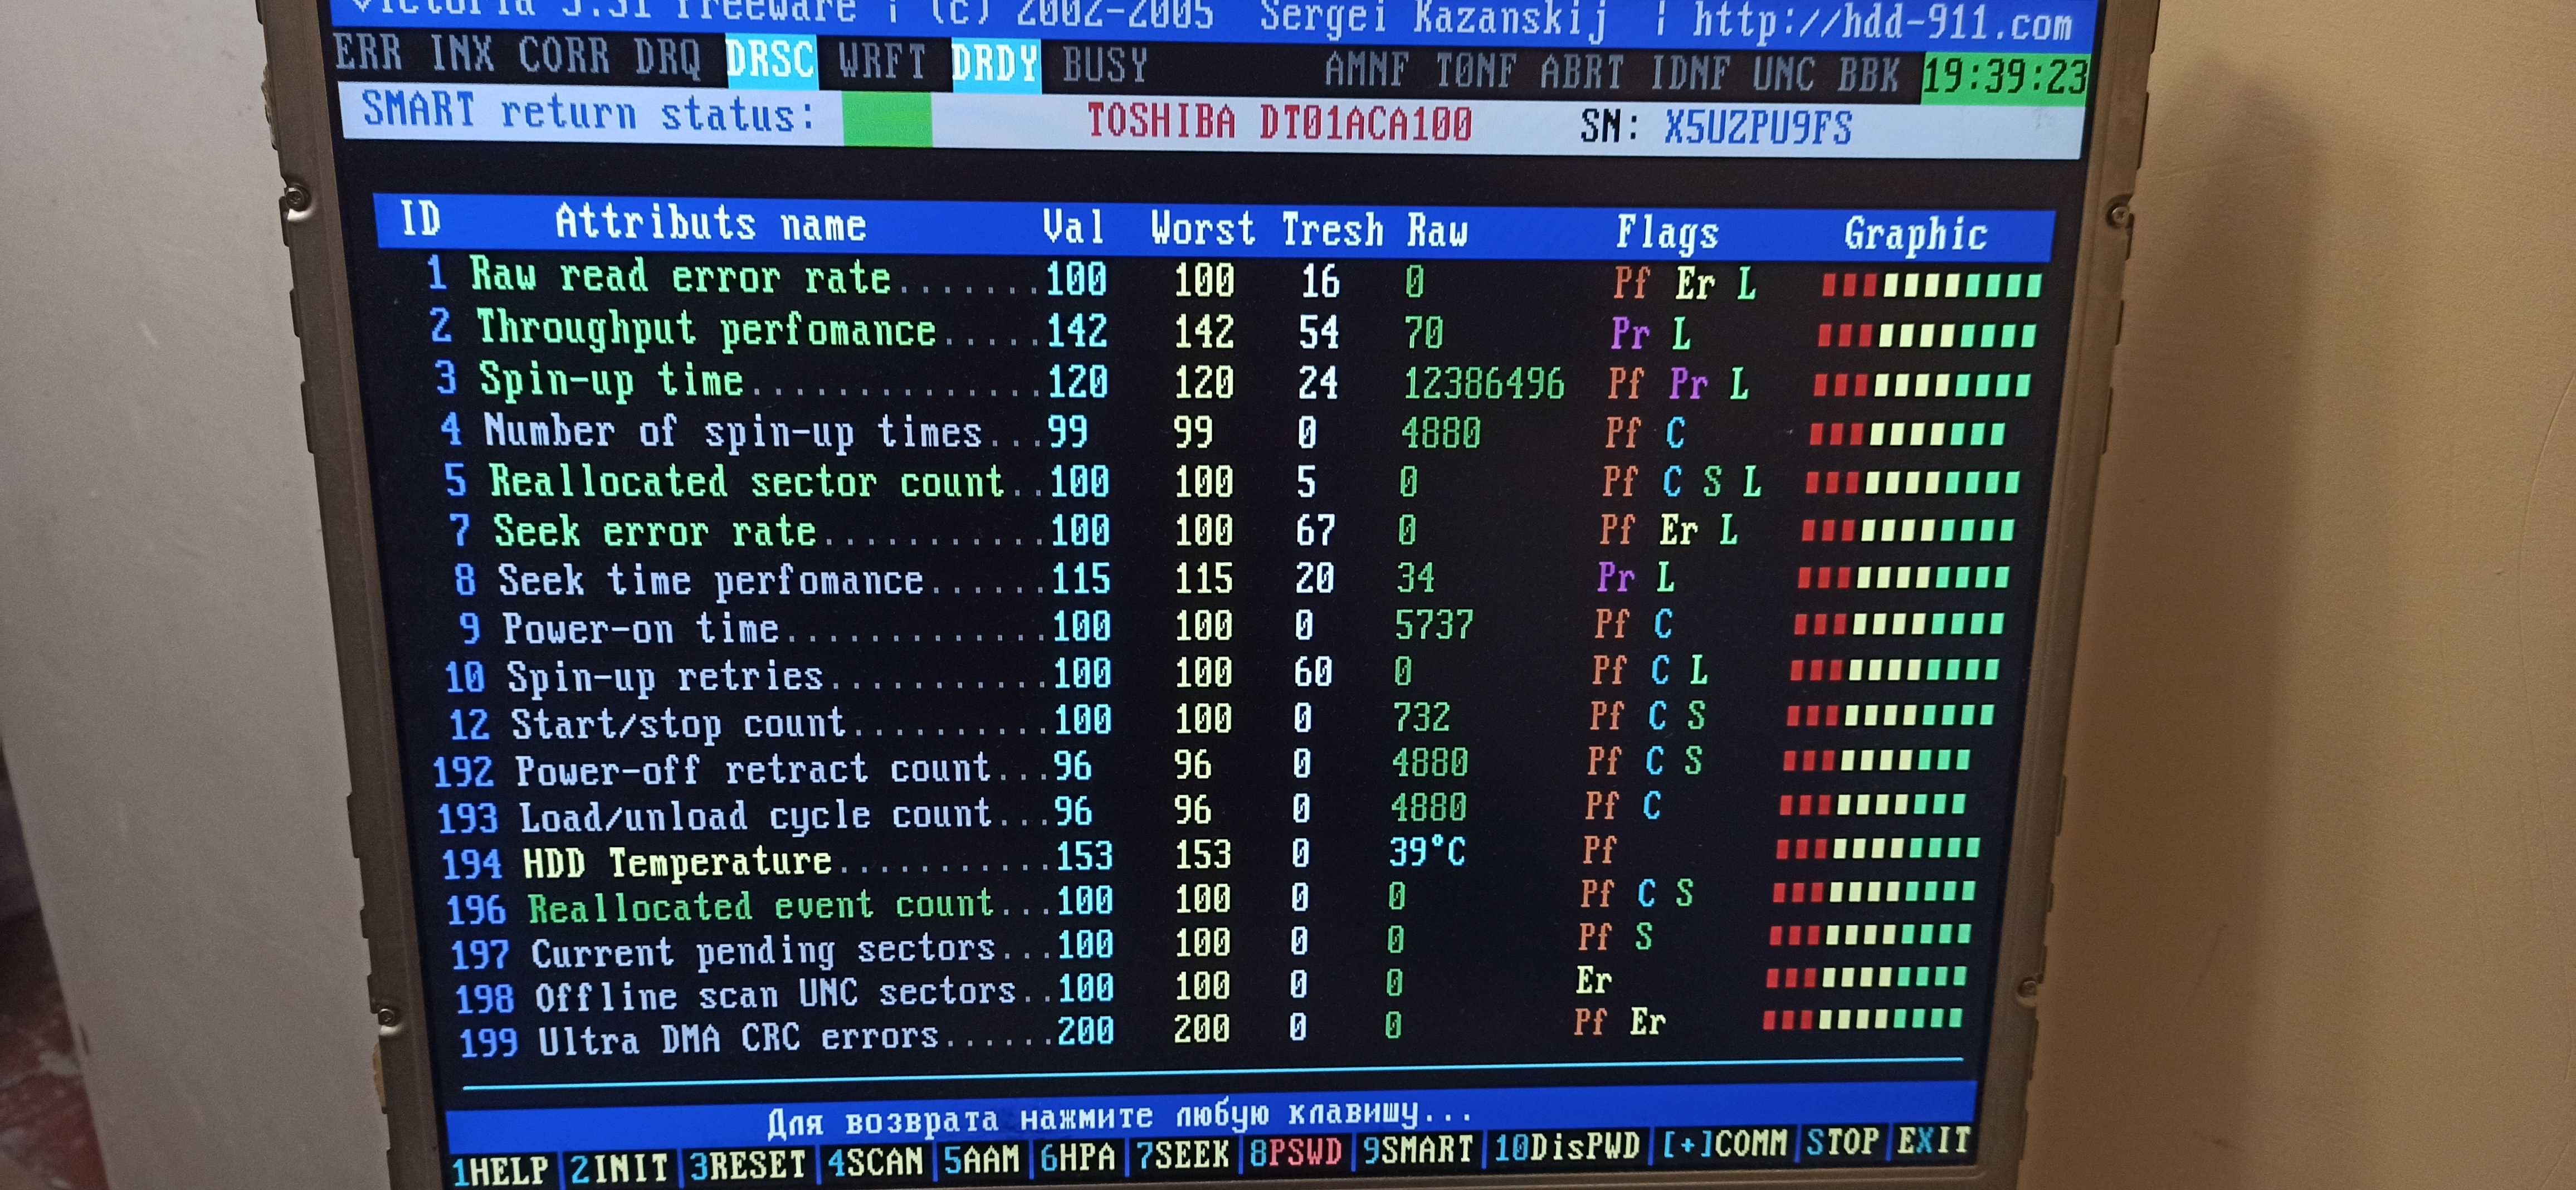The height and width of the screenshot is (1190, 2576).
Task: Click the Seek error rate attribute
Action: 655,530
